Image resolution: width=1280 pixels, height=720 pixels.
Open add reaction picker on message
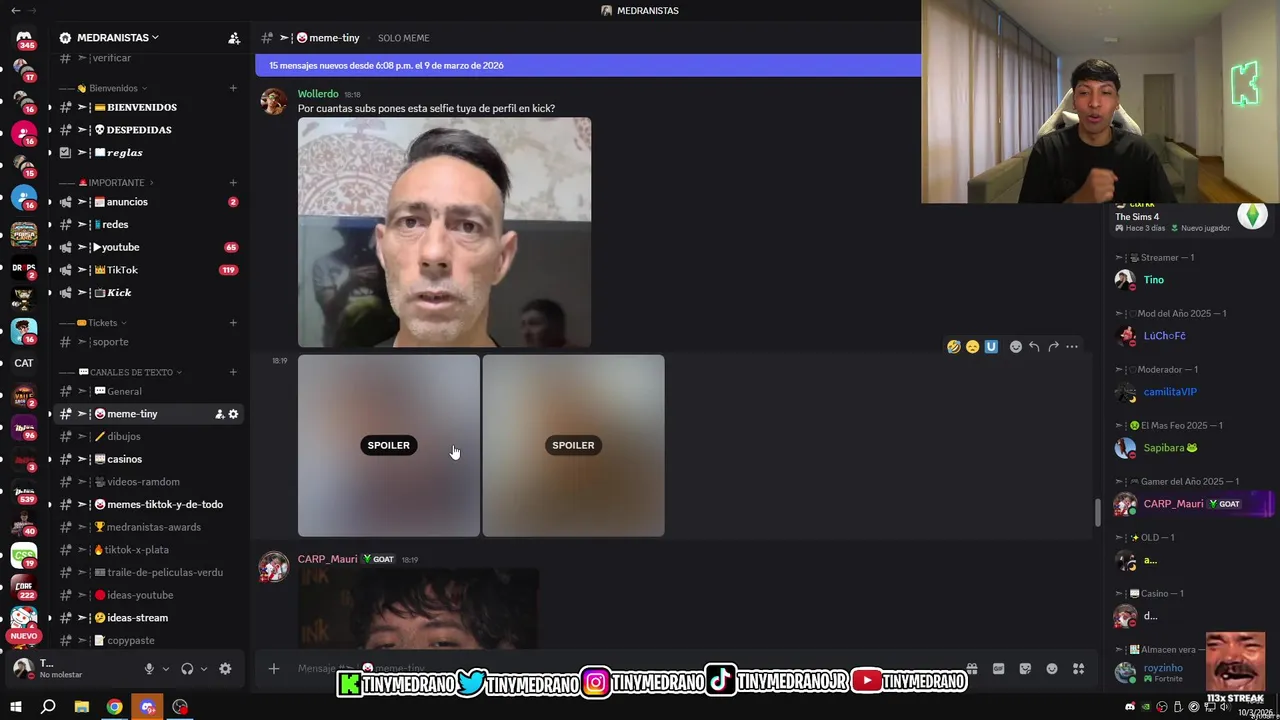click(x=1016, y=347)
